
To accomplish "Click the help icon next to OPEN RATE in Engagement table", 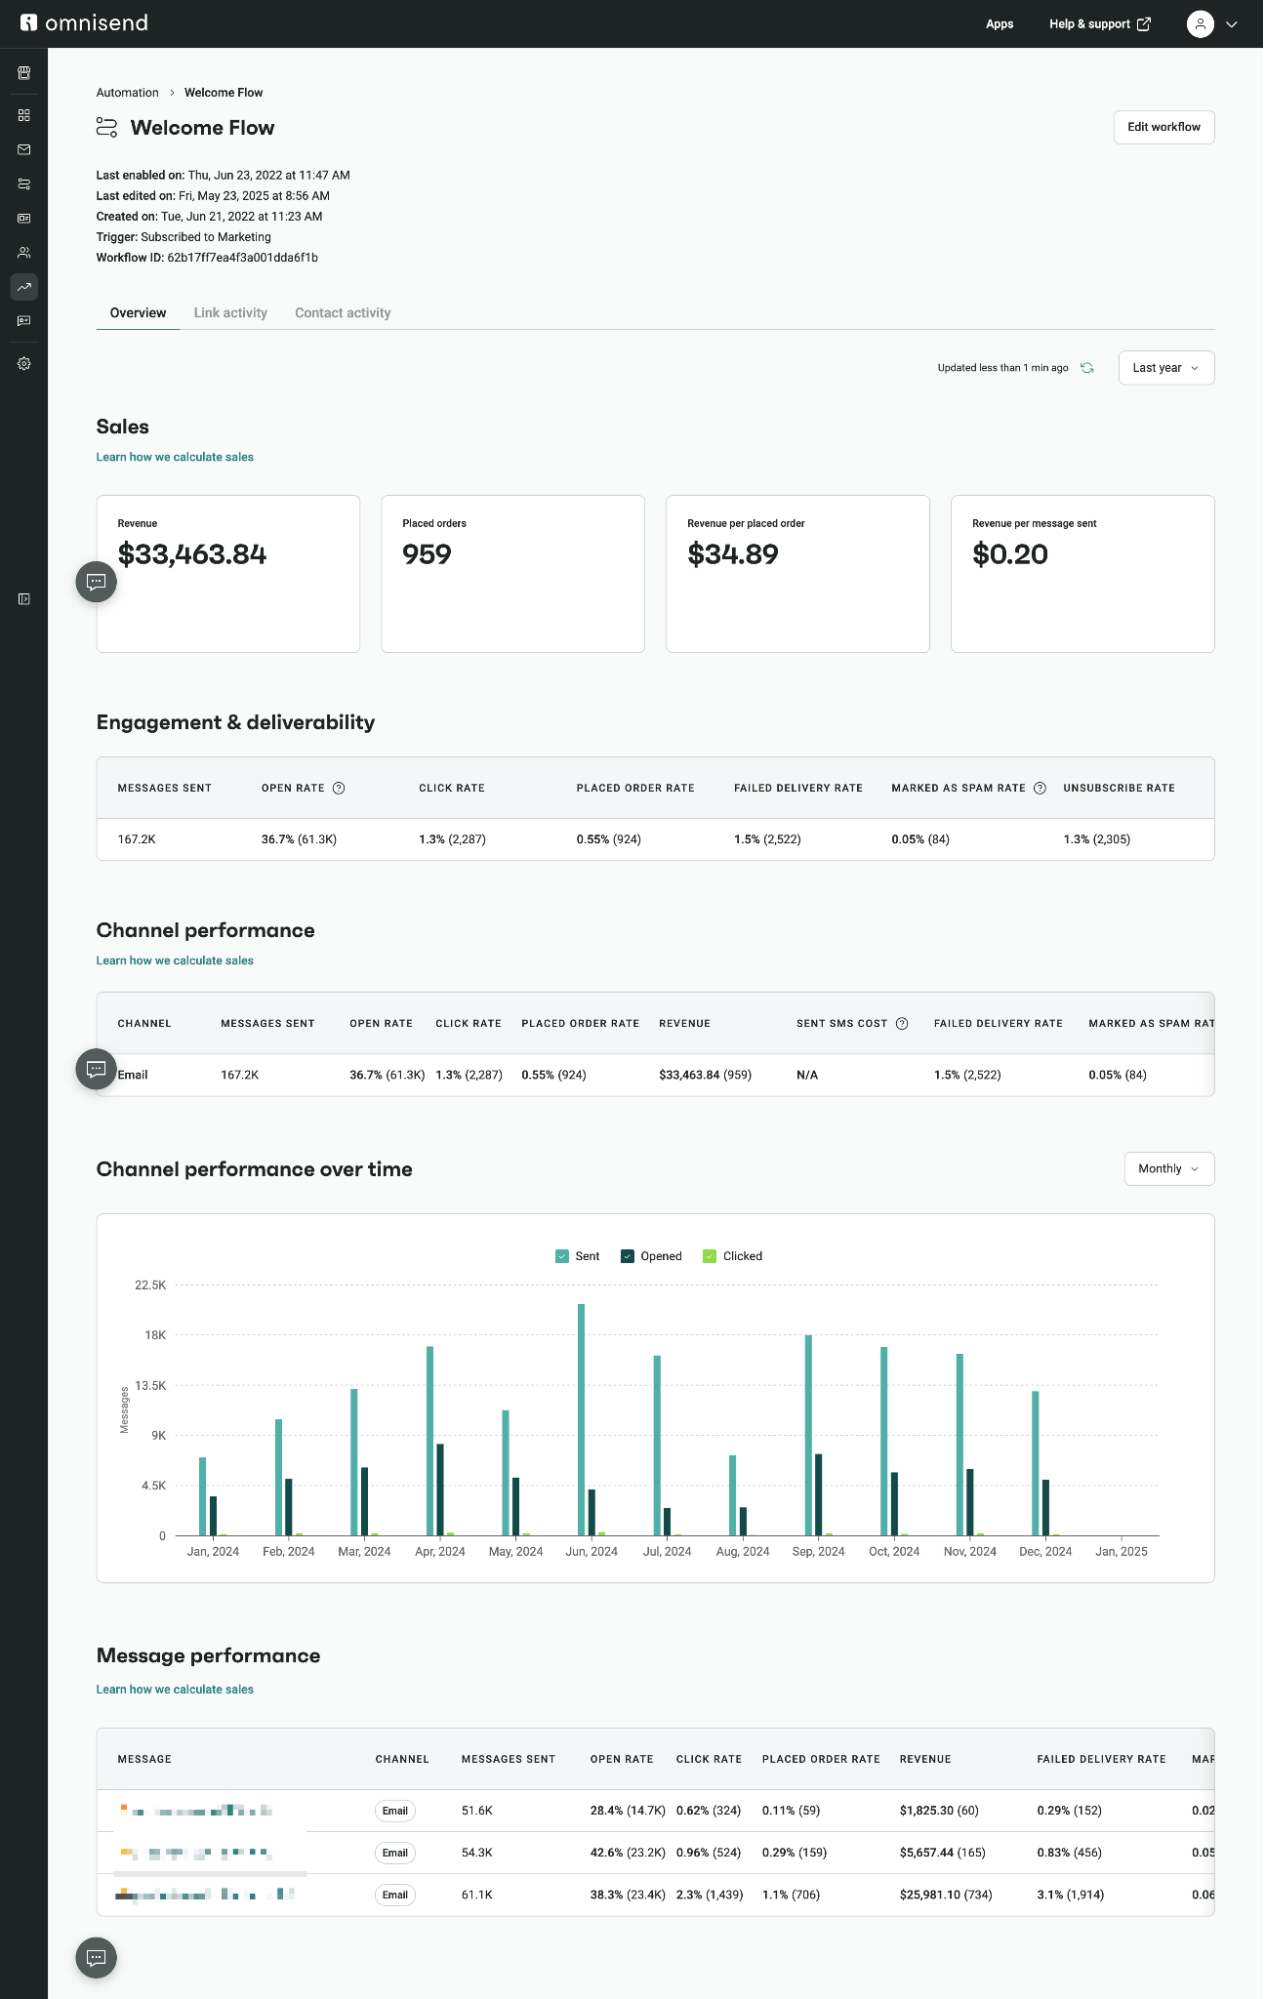I will pyautogui.click(x=339, y=788).
